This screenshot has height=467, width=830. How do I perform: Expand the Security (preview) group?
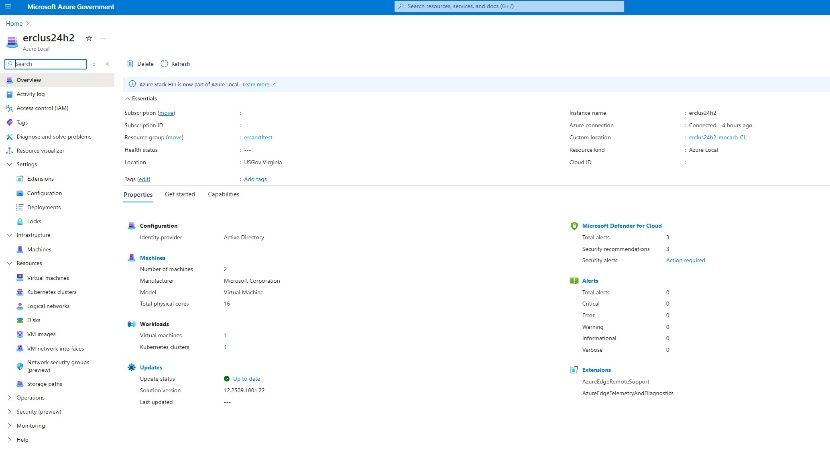pos(9,412)
